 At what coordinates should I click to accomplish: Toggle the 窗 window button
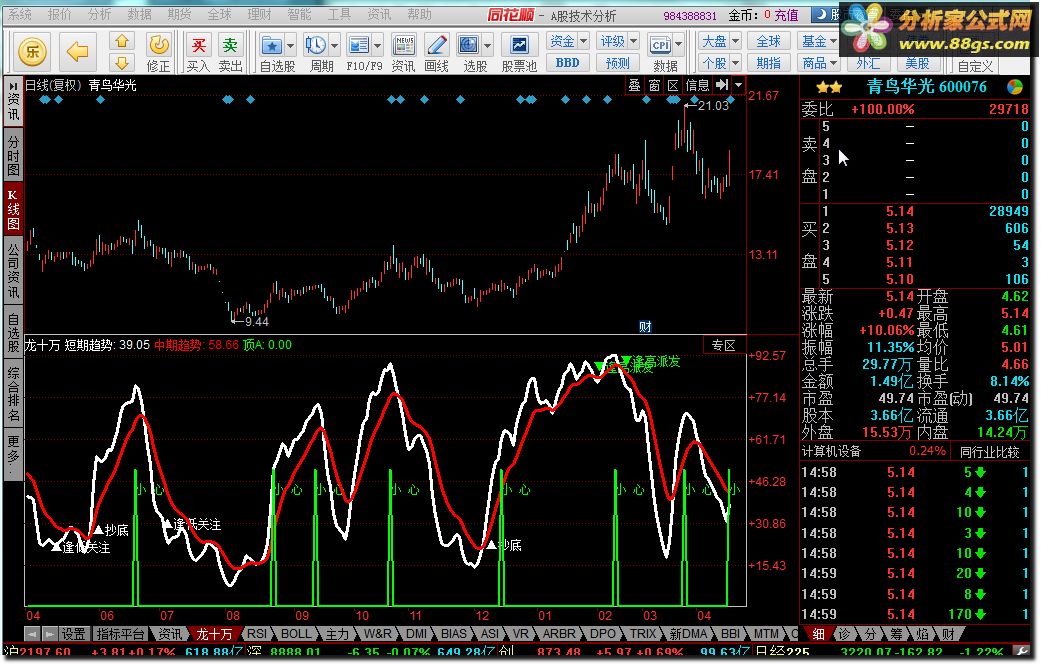(x=654, y=85)
